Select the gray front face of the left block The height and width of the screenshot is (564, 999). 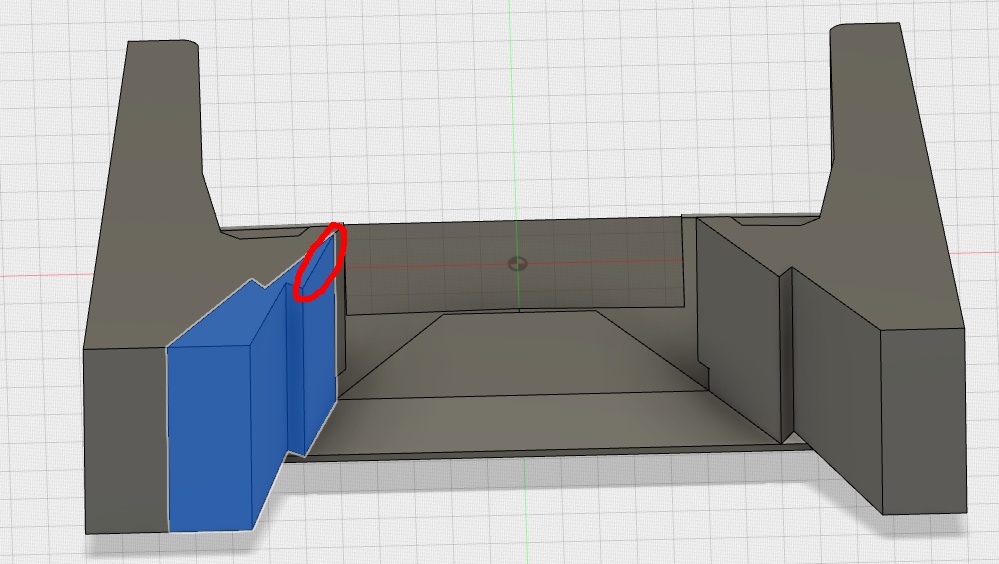click(x=126, y=440)
